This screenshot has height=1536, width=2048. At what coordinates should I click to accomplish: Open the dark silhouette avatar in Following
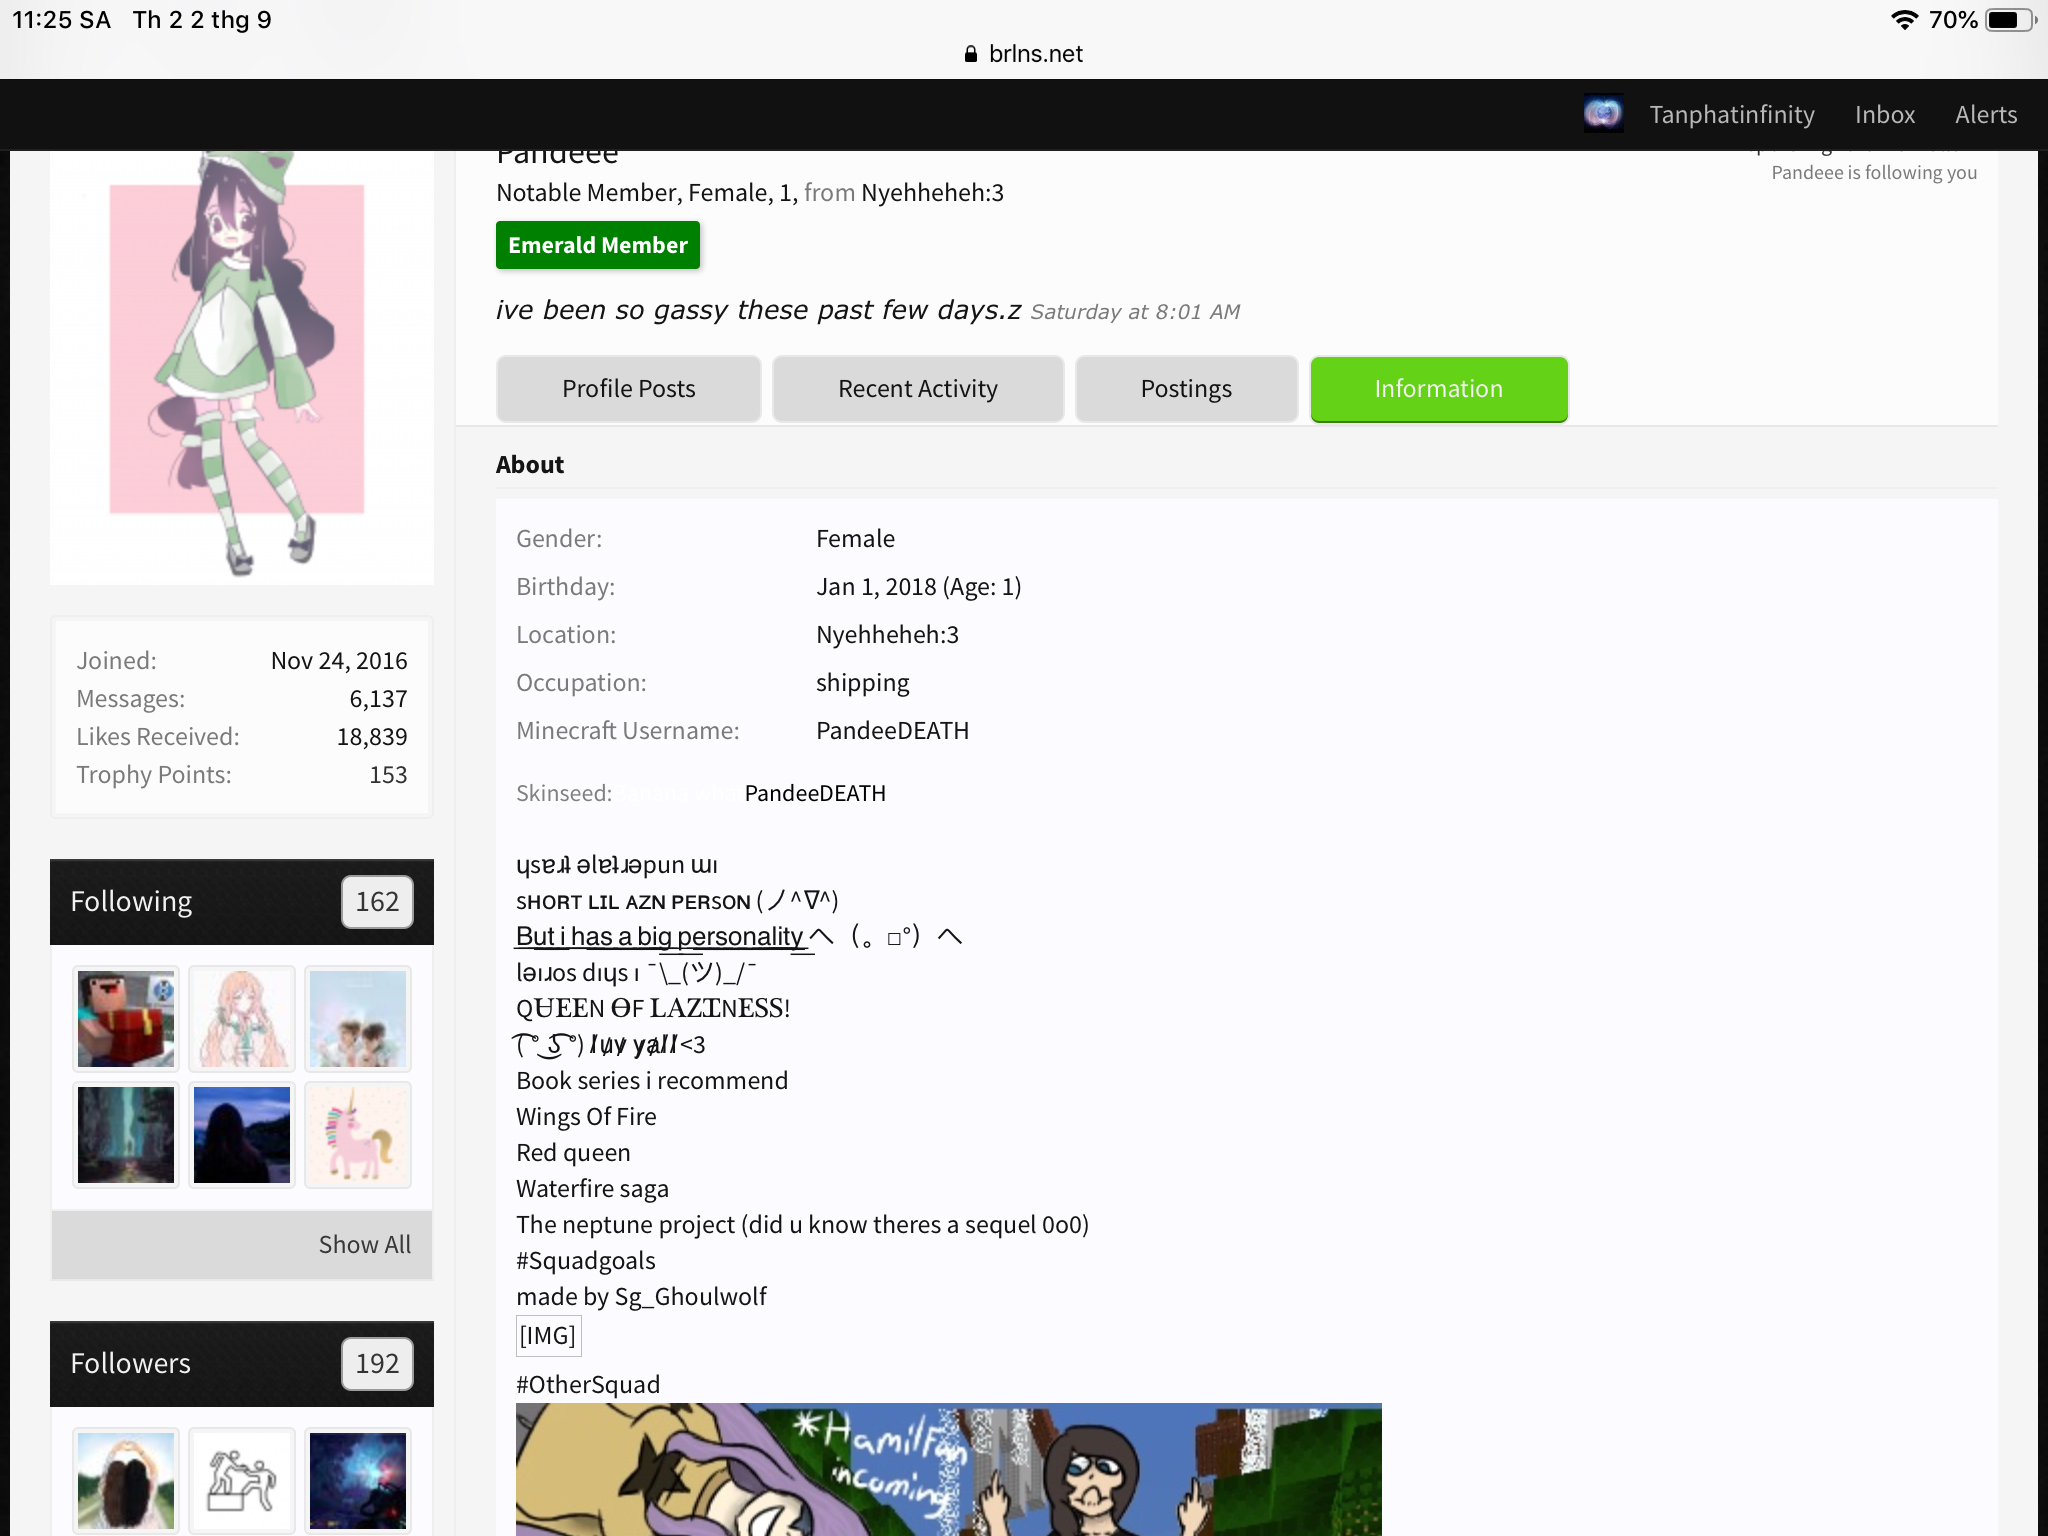pyautogui.click(x=242, y=1135)
